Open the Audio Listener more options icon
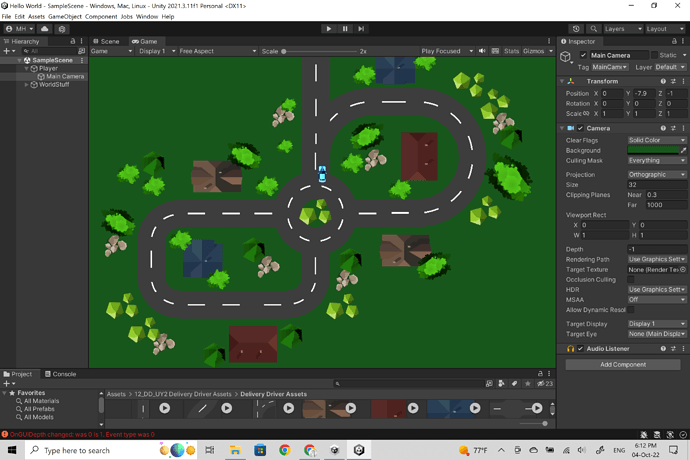Image resolution: width=690 pixels, height=460 pixels. point(683,349)
